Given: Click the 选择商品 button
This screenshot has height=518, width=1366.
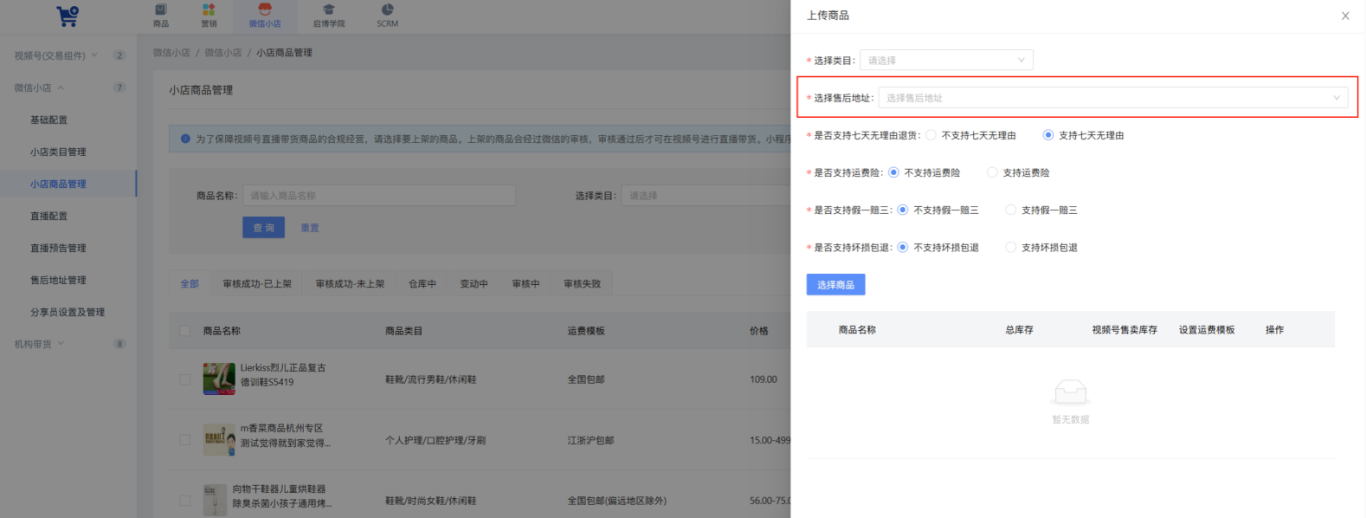Looking at the screenshot, I should pos(836,285).
